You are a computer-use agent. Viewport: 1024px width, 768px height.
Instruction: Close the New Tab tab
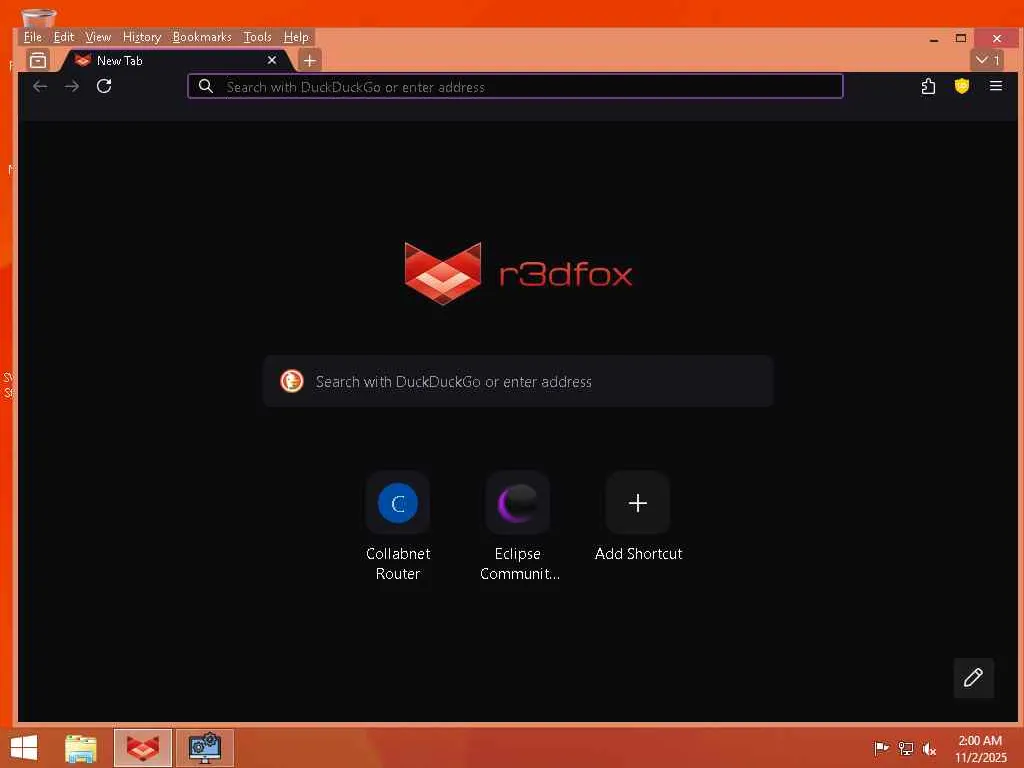pyautogui.click(x=272, y=60)
